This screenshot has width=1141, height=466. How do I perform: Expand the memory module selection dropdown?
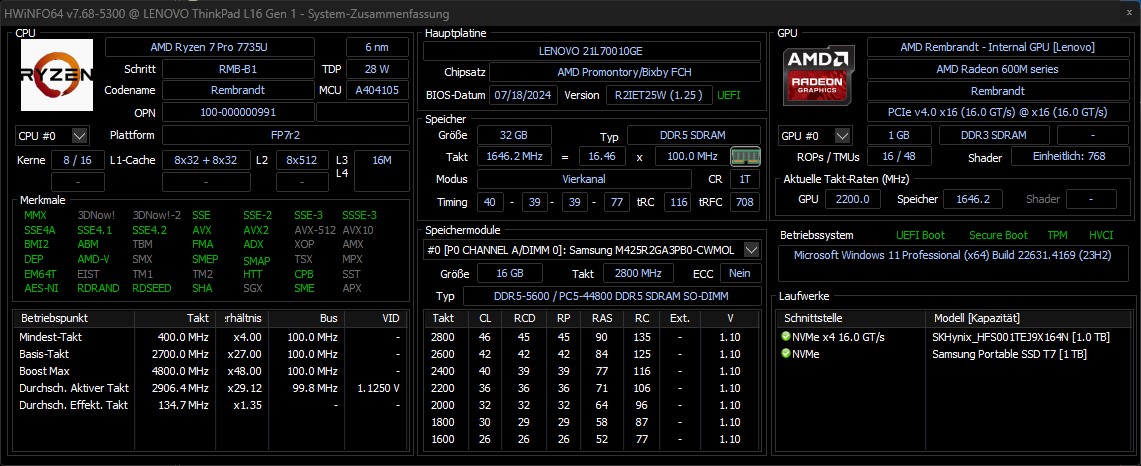click(x=752, y=250)
